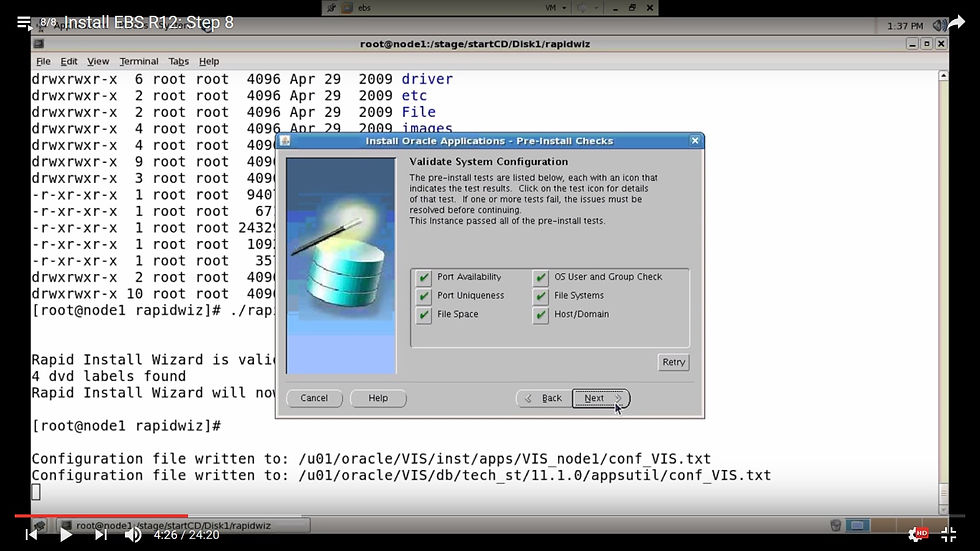Share the video via arrow icon

[956, 23]
